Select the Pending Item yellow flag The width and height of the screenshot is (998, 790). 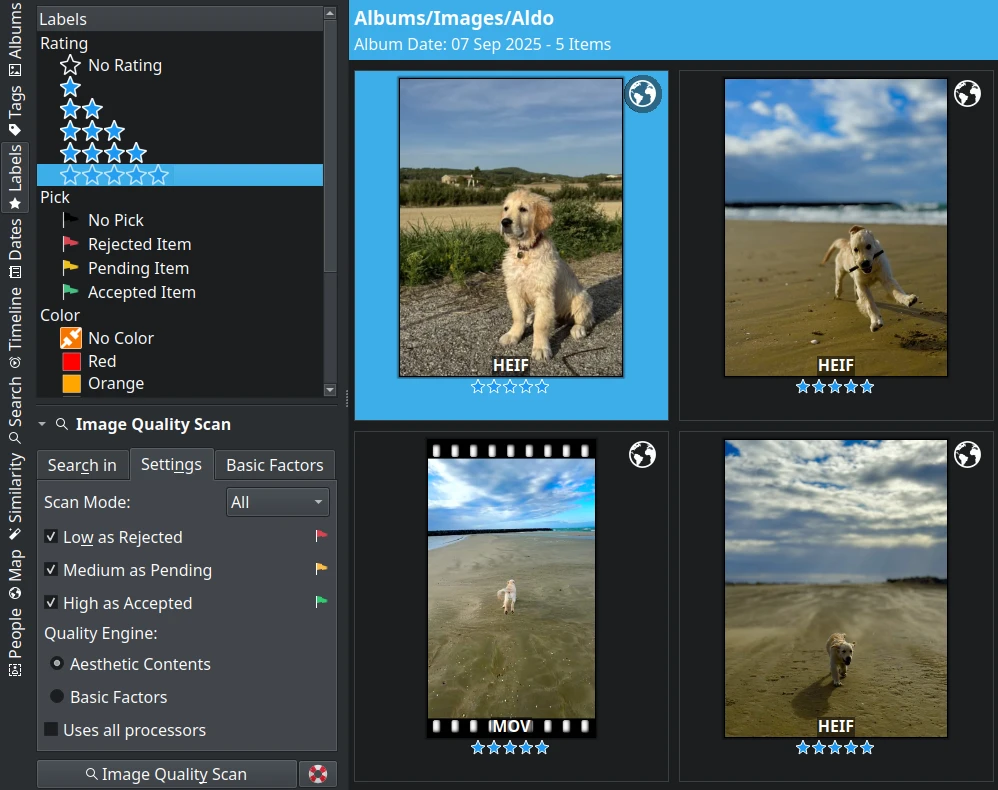tap(70, 268)
